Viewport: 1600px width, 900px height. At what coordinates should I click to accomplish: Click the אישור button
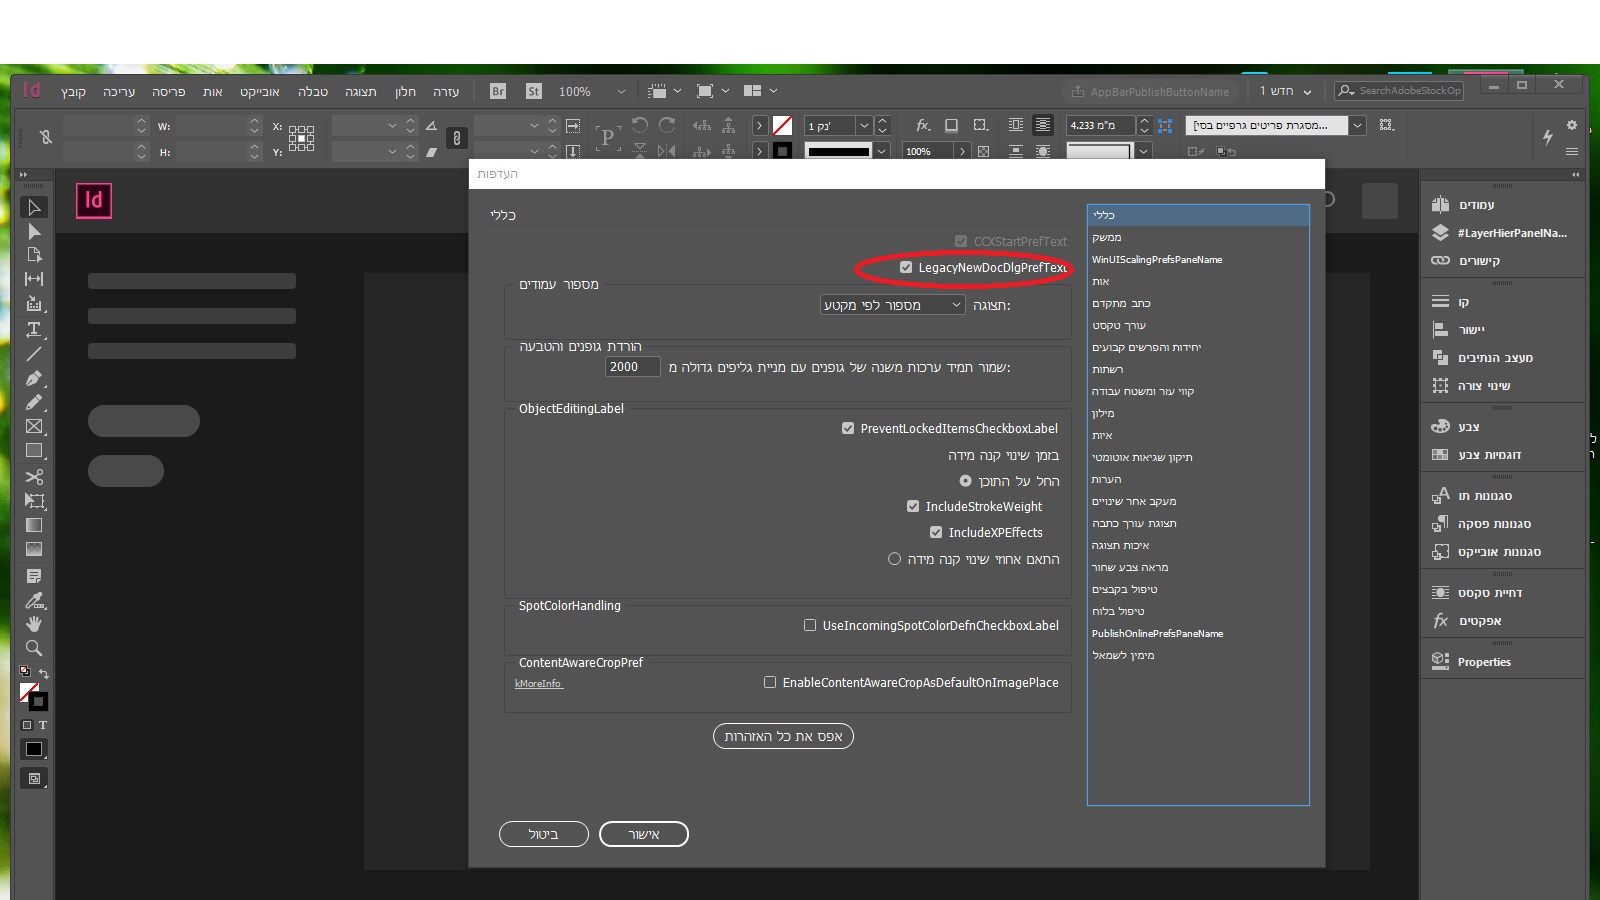[643, 834]
